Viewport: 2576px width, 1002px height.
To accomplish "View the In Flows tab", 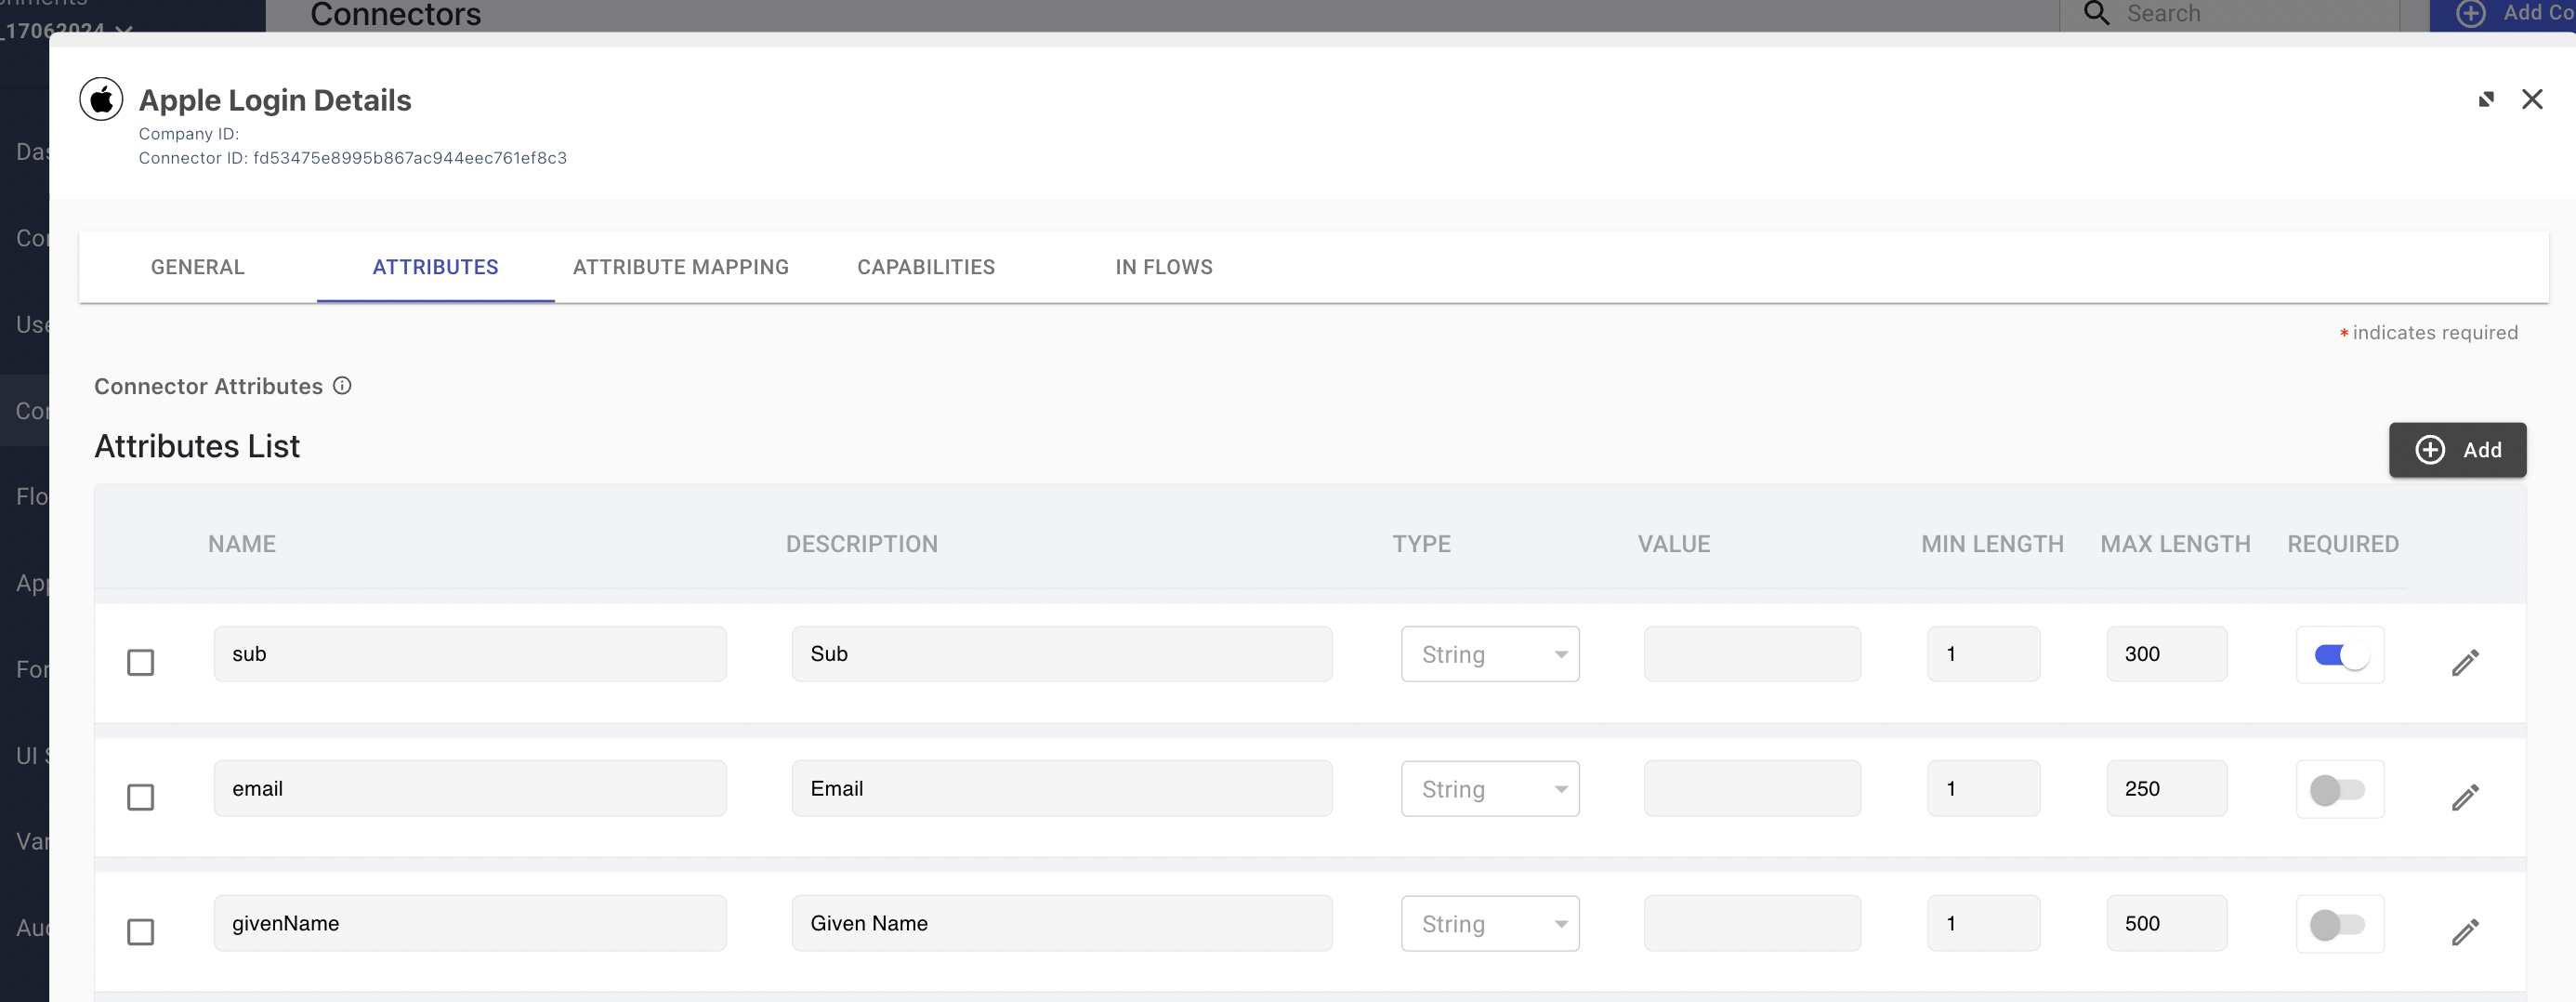I will [x=1164, y=267].
